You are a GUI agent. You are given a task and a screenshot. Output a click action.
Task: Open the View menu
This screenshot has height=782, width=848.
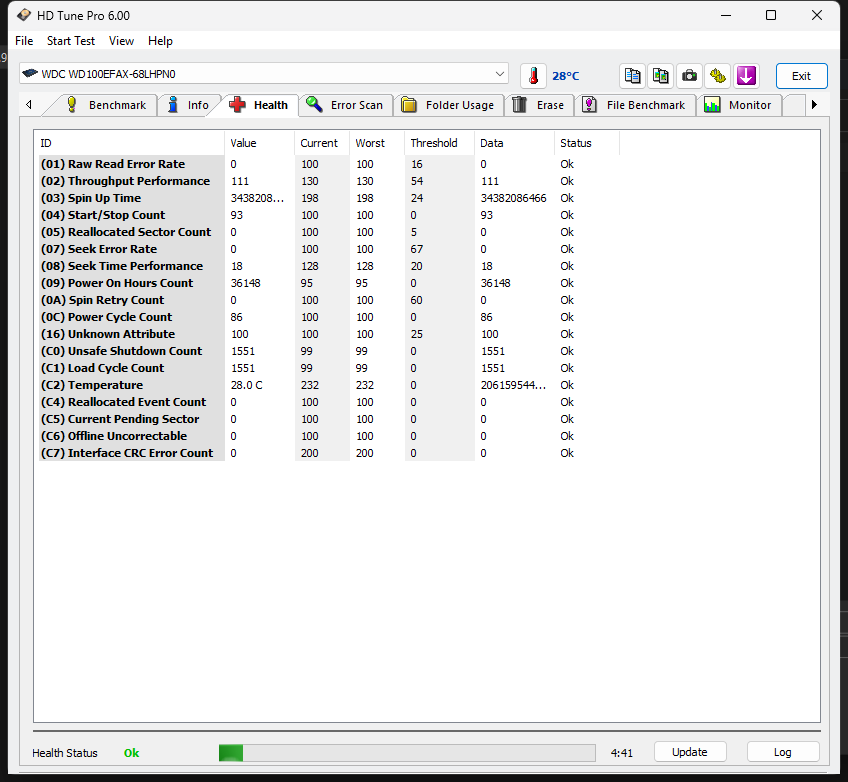click(x=121, y=41)
